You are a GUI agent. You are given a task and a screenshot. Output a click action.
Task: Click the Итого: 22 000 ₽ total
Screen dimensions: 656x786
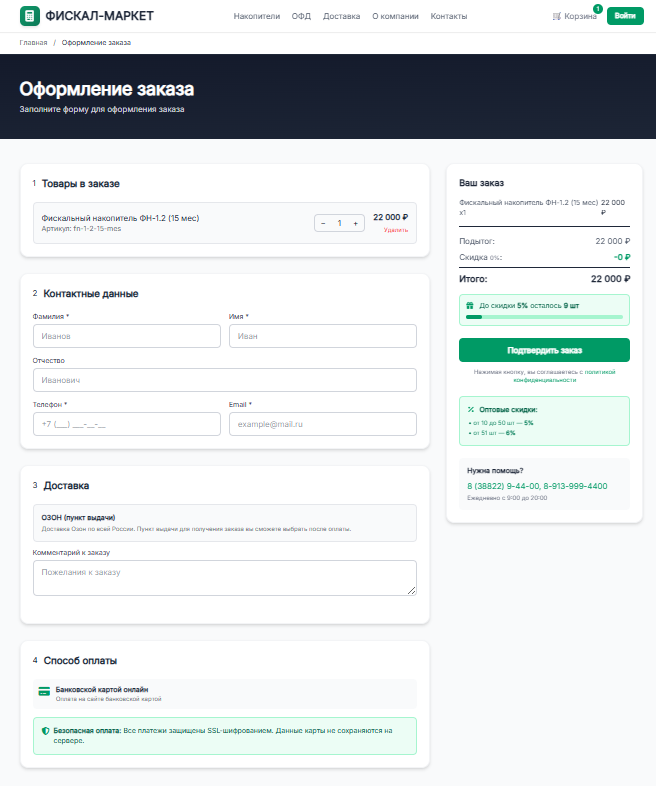coord(544,279)
